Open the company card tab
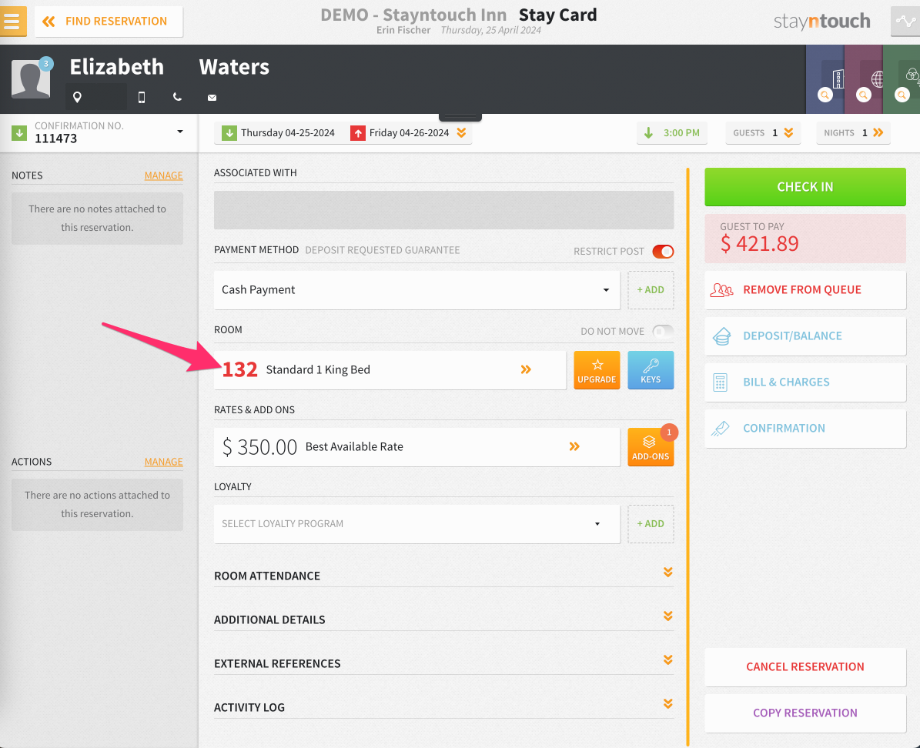920x748 pixels. [826, 79]
